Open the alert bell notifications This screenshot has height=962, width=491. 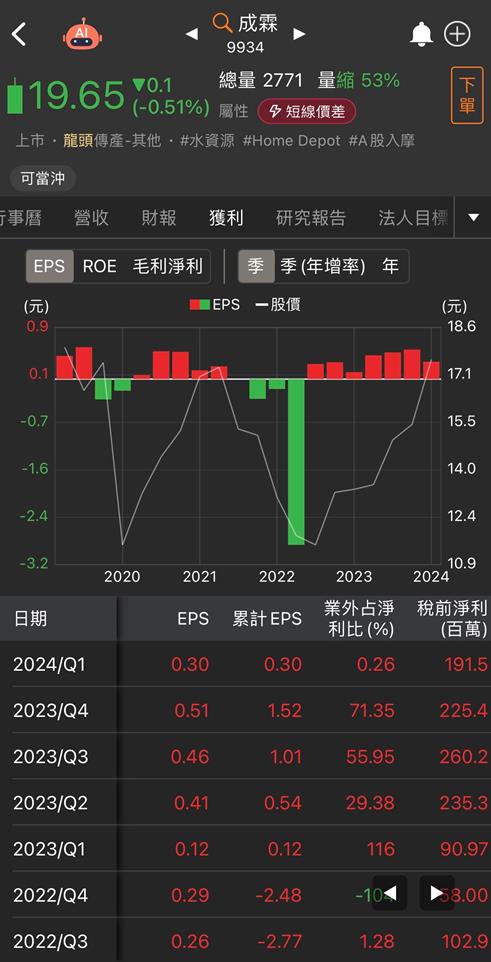[x=421, y=34]
